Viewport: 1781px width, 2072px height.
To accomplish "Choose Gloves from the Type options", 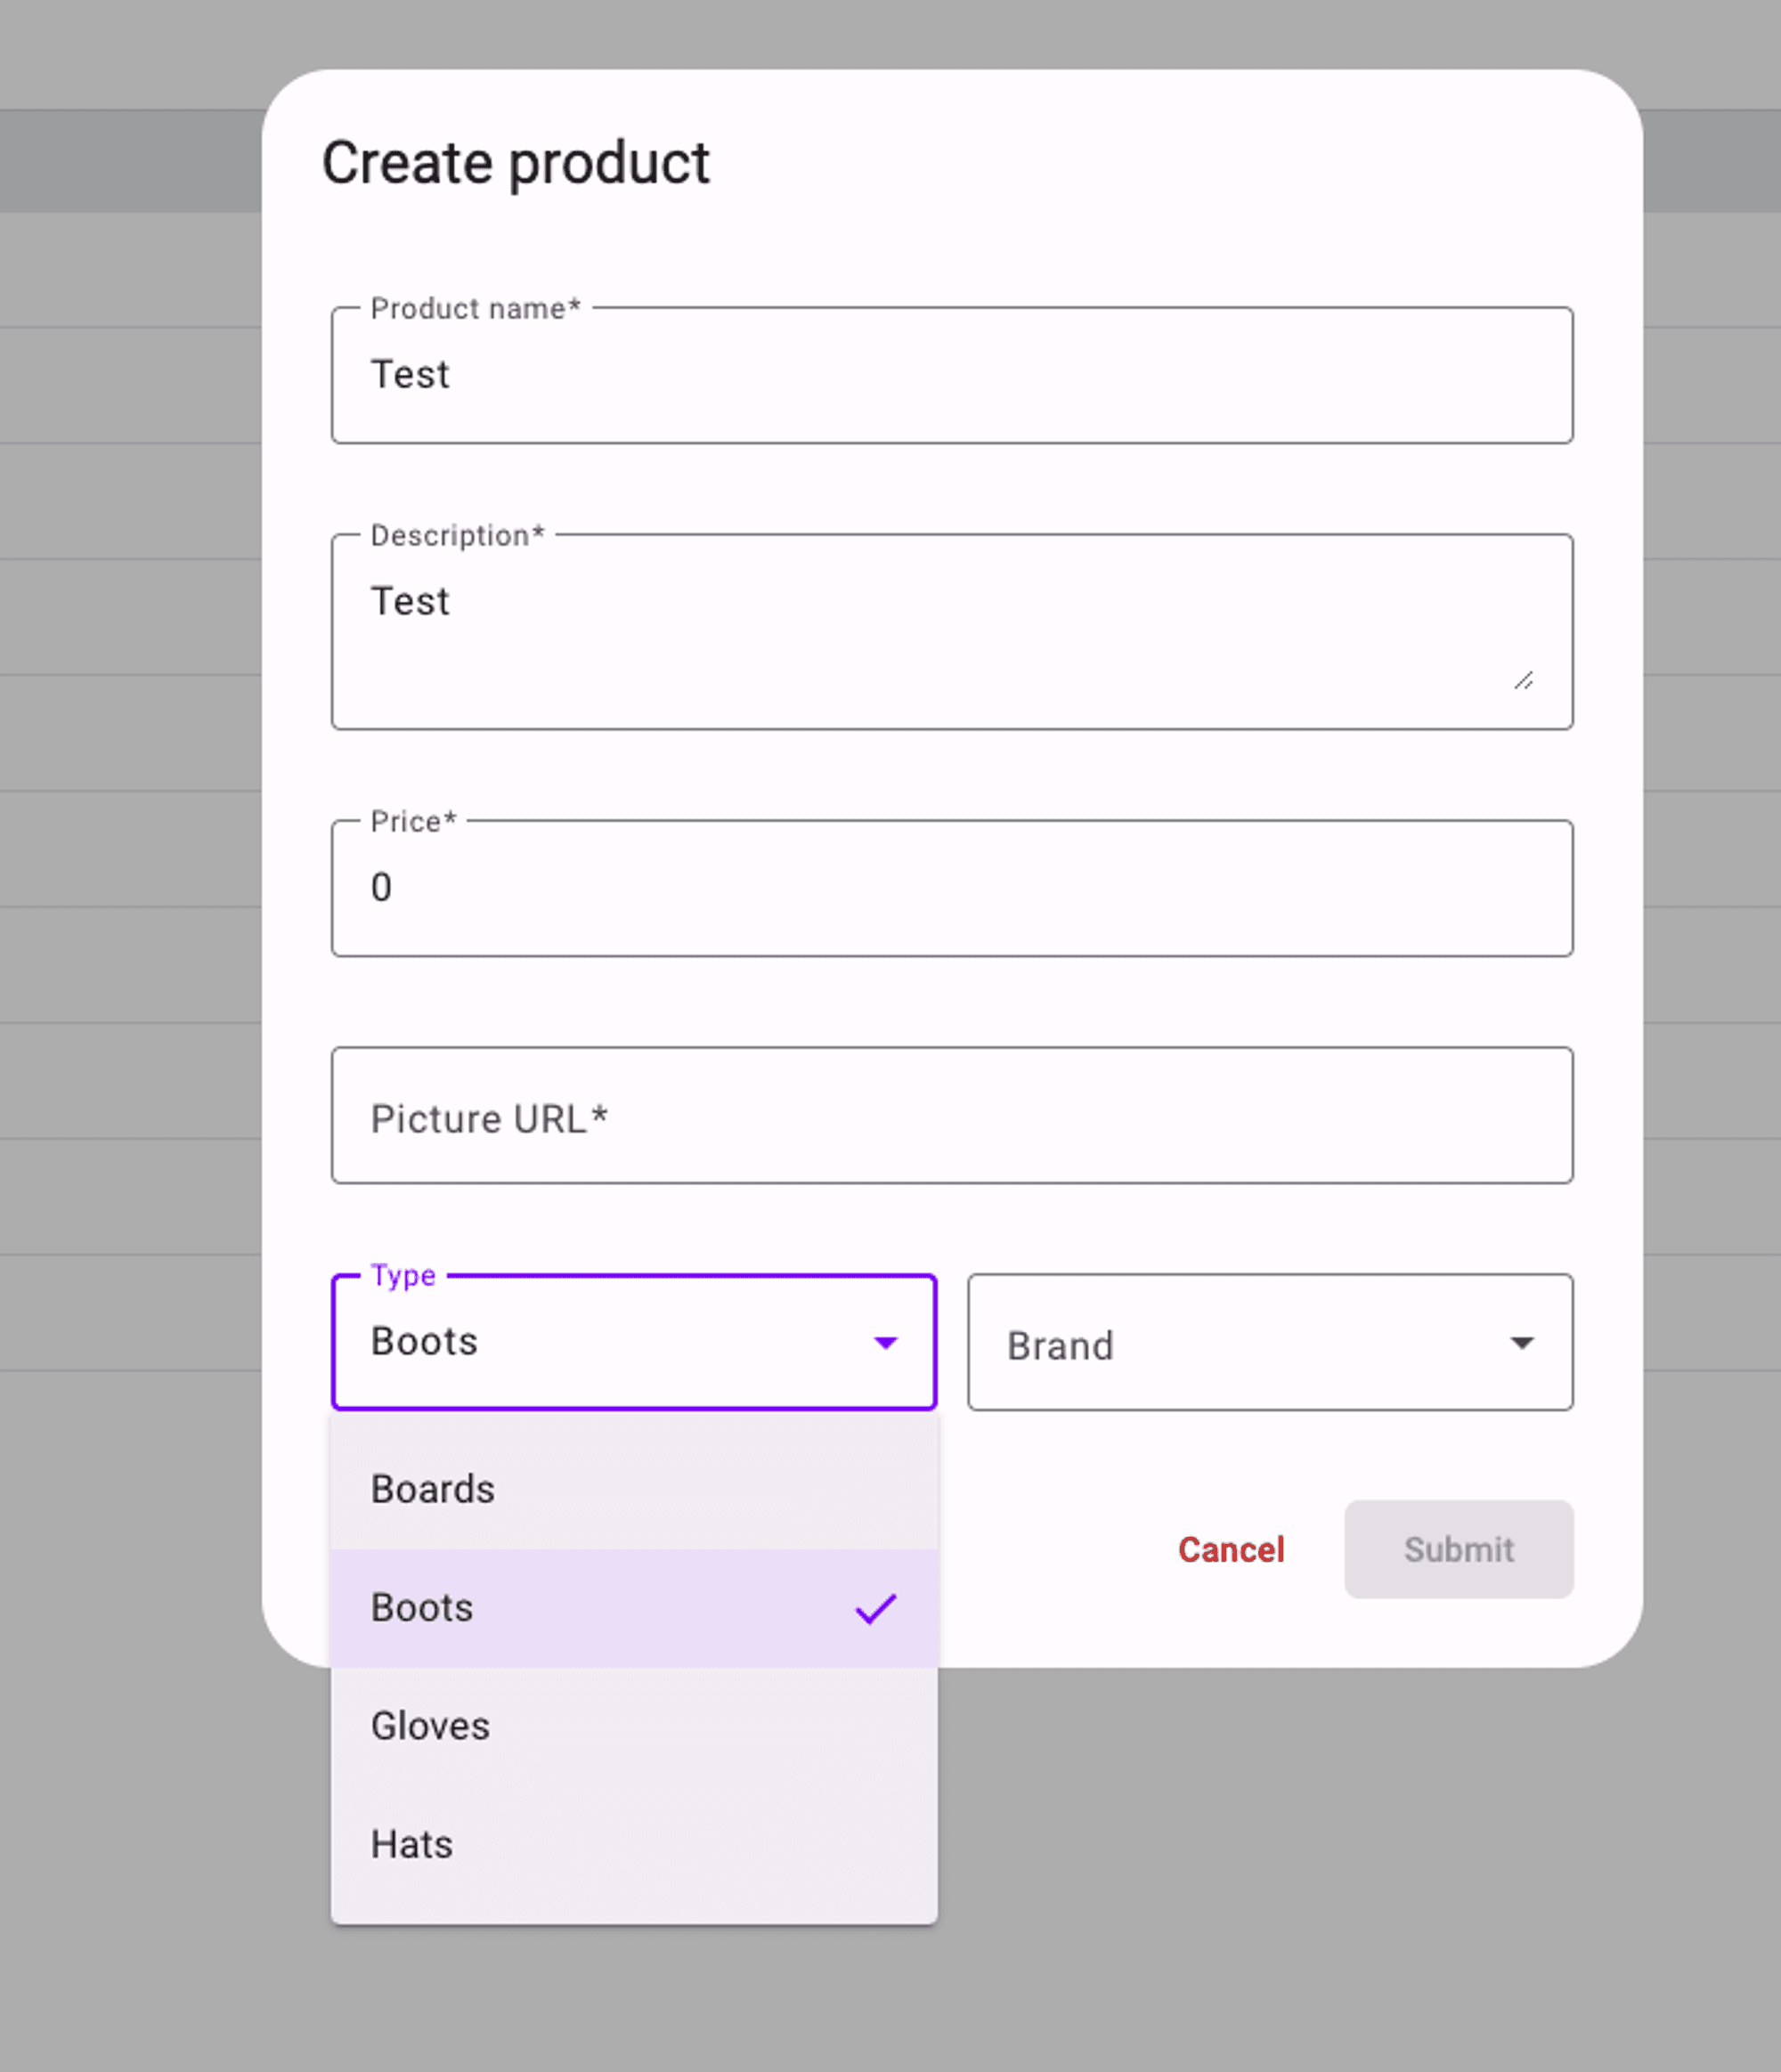I will tap(633, 1726).
